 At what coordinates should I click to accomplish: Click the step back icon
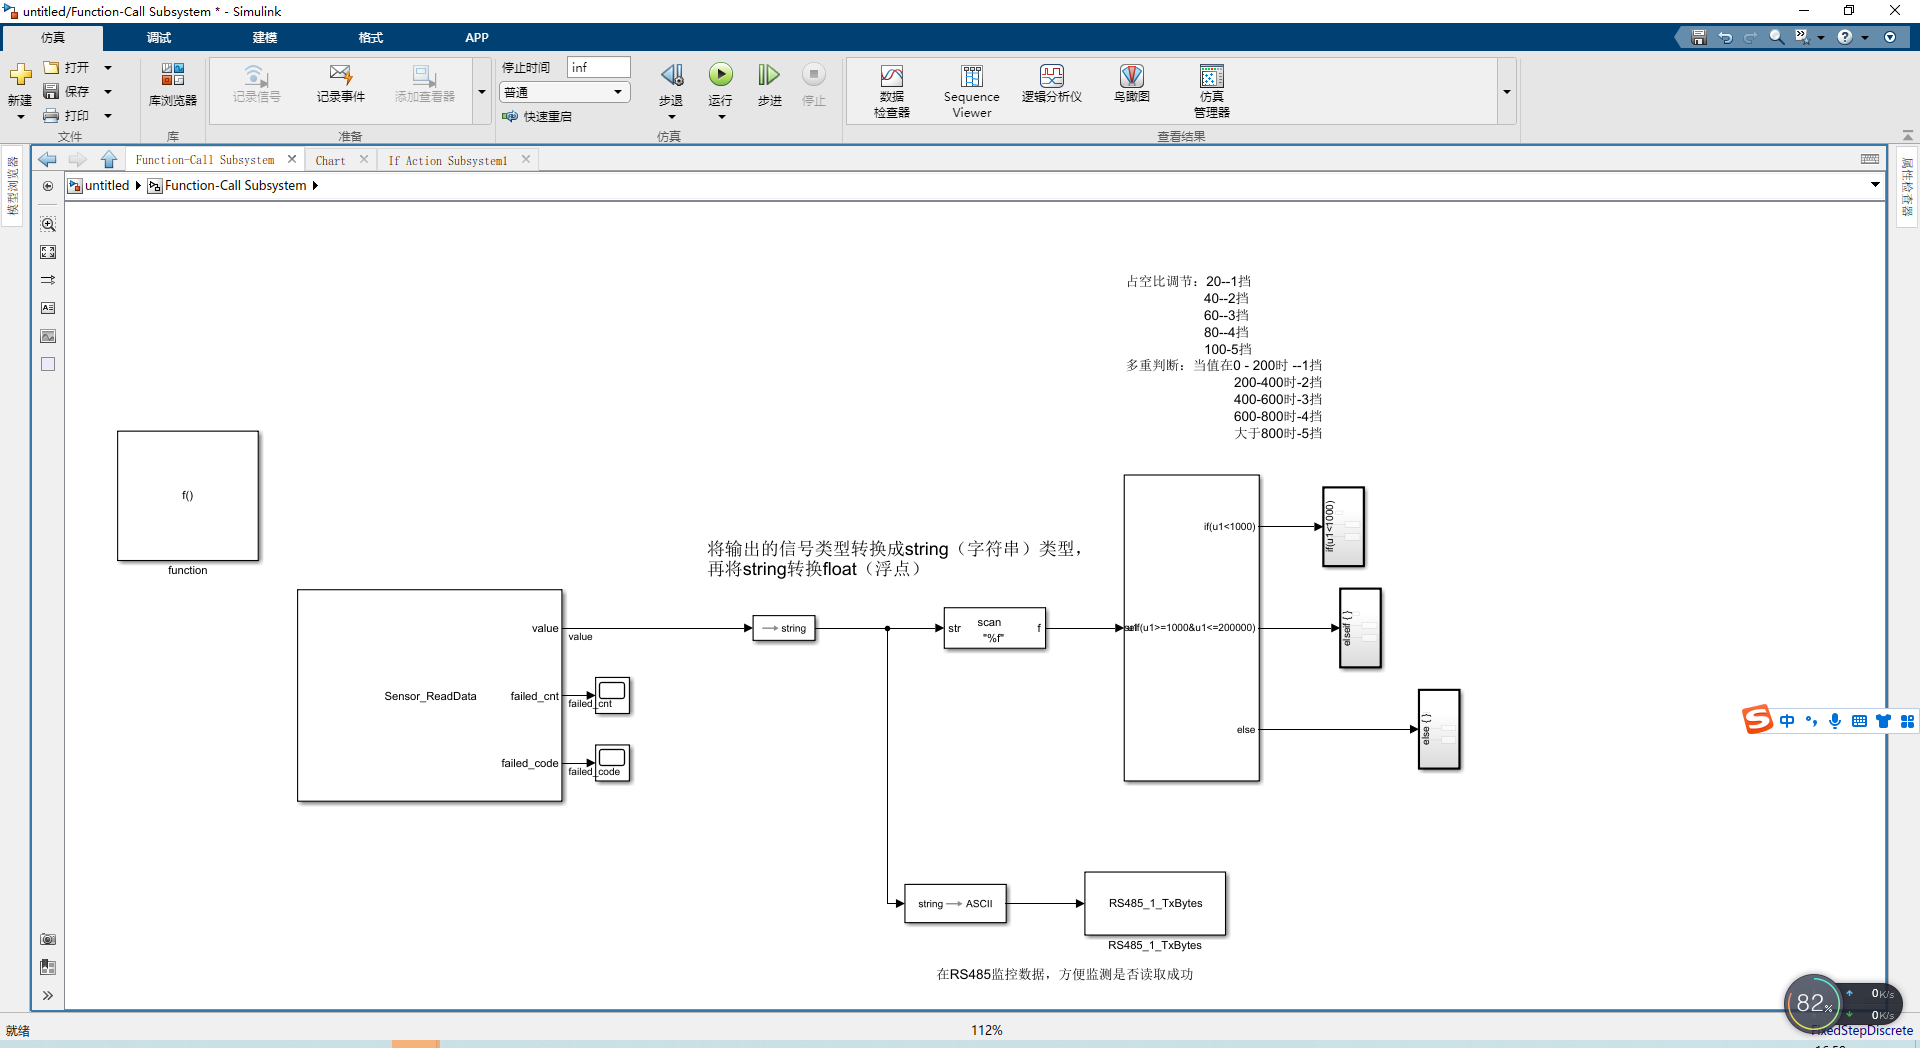pyautogui.click(x=671, y=84)
